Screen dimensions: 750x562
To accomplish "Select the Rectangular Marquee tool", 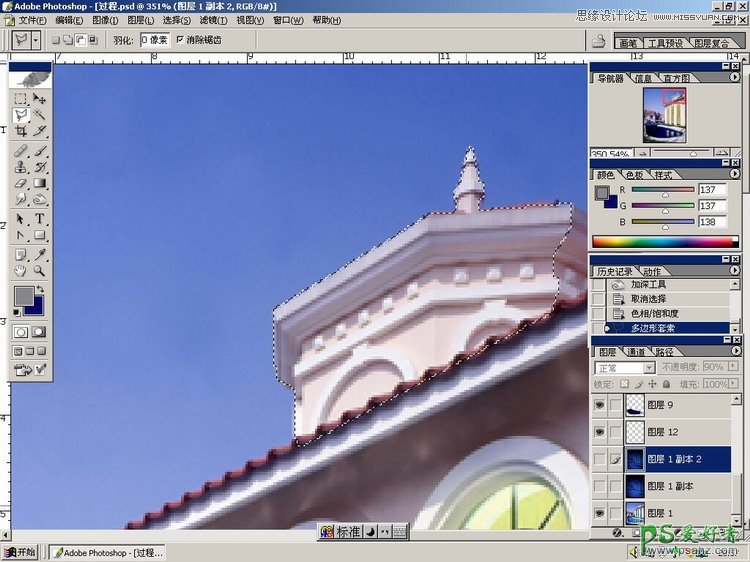I will (20, 99).
